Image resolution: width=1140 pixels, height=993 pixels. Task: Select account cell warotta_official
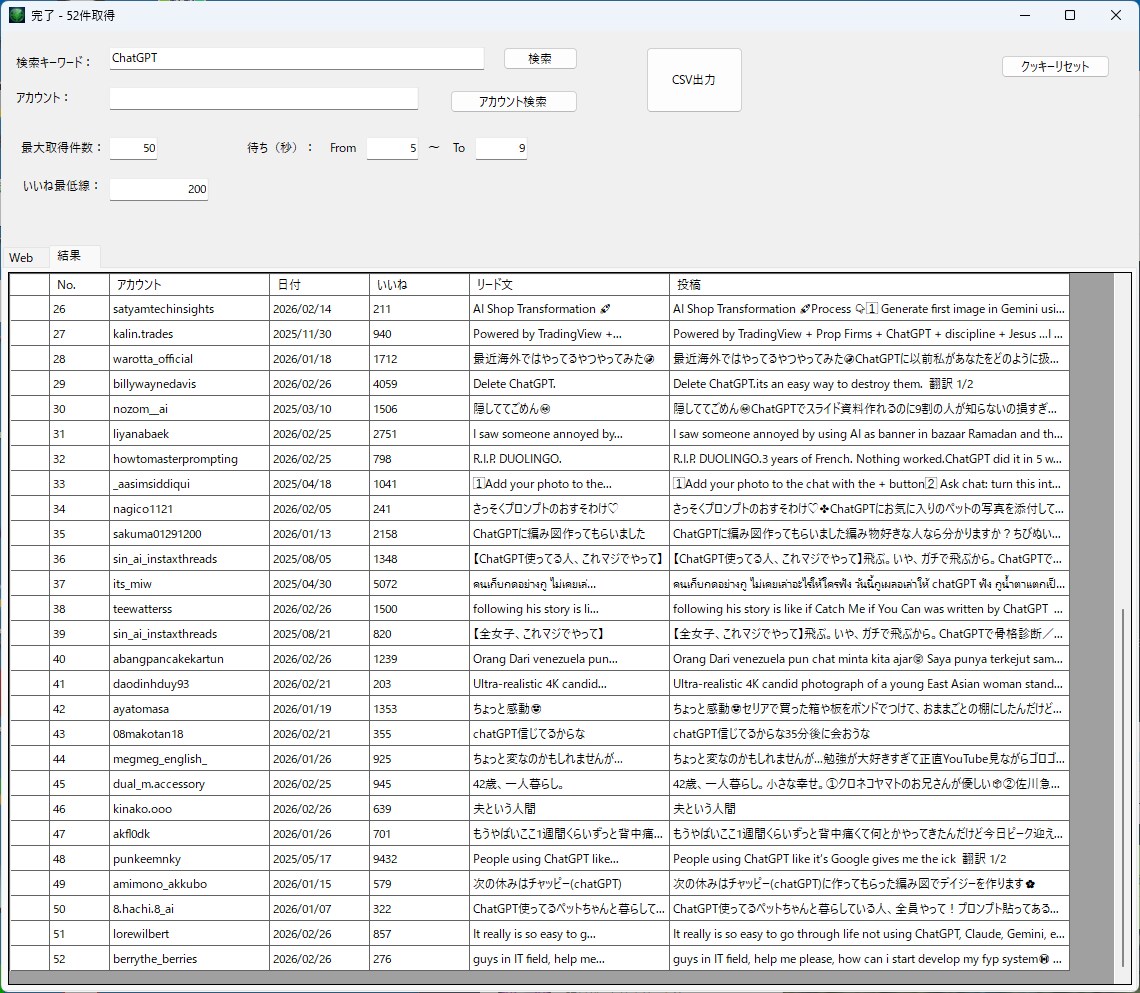pyautogui.click(x=189, y=359)
